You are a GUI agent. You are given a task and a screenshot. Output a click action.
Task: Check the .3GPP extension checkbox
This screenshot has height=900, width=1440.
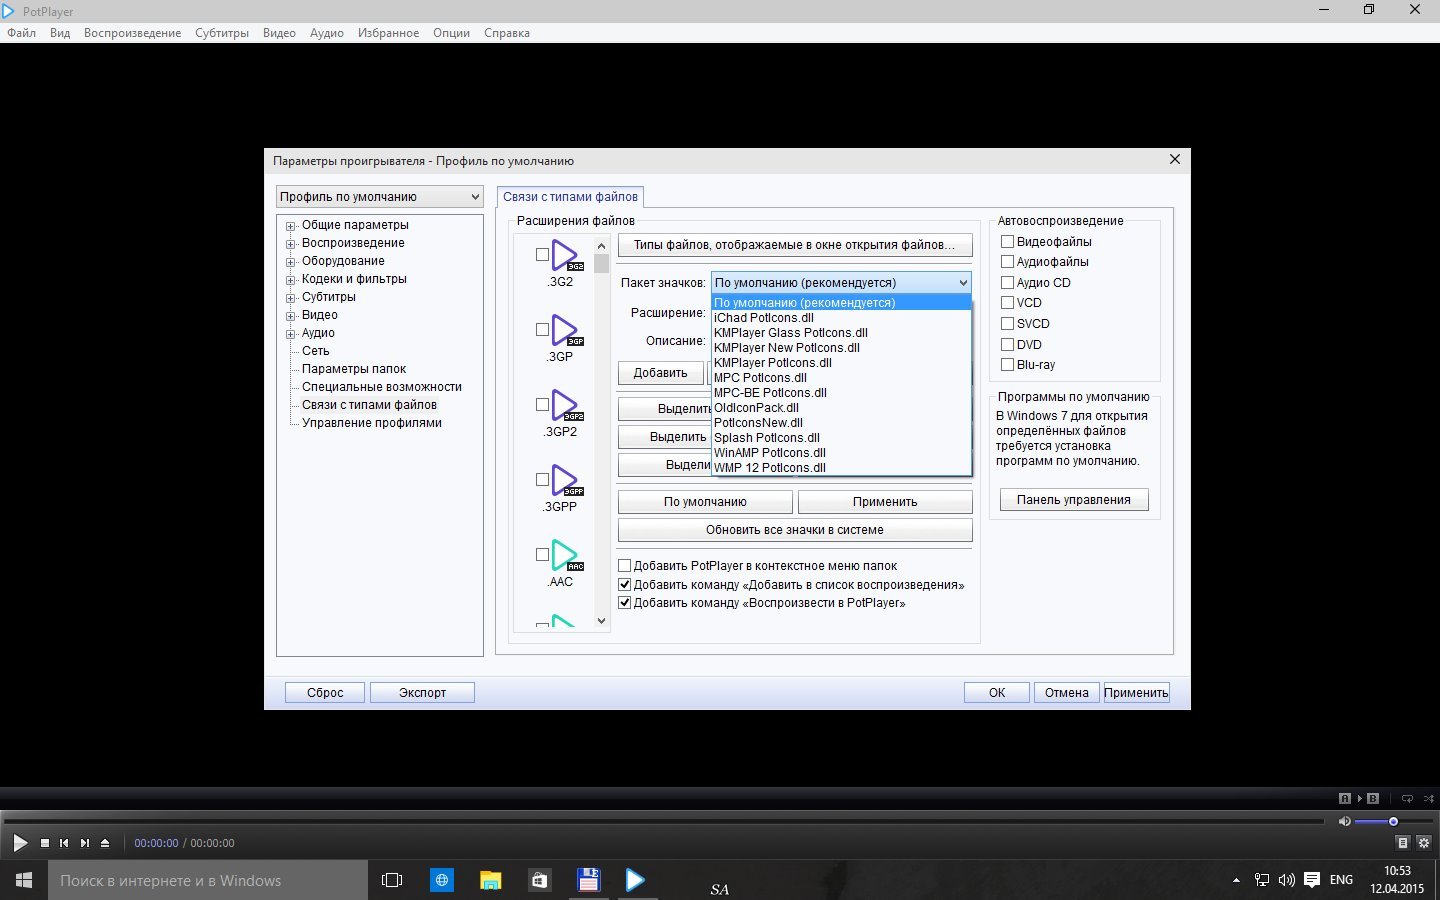tap(542, 479)
